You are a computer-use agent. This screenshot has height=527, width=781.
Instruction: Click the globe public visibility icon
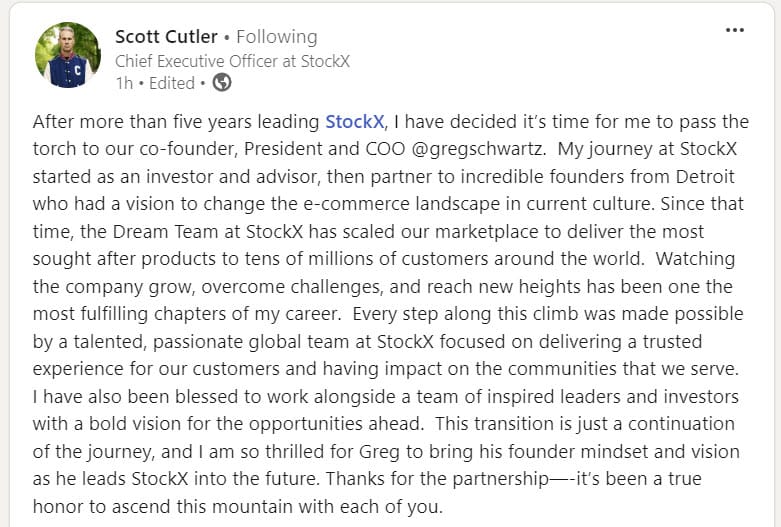[222, 83]
